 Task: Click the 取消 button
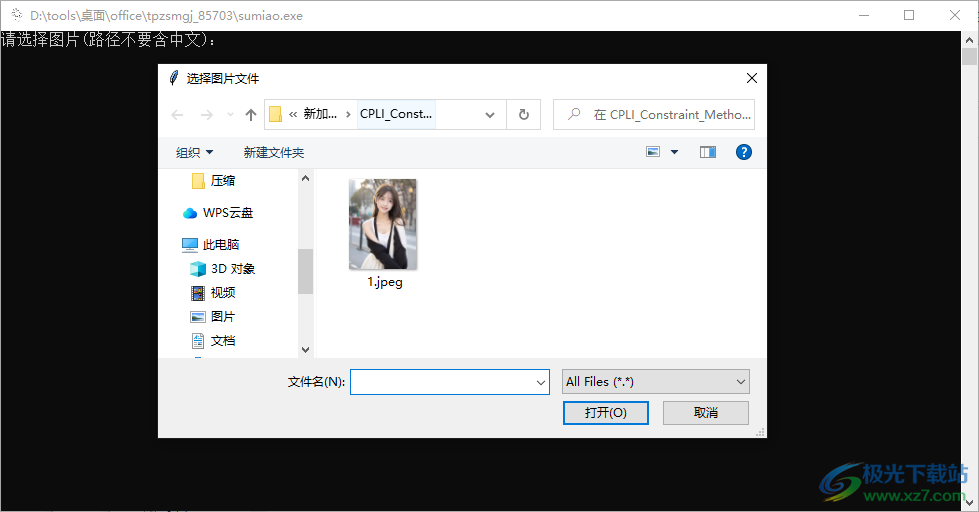coord(706,413)
